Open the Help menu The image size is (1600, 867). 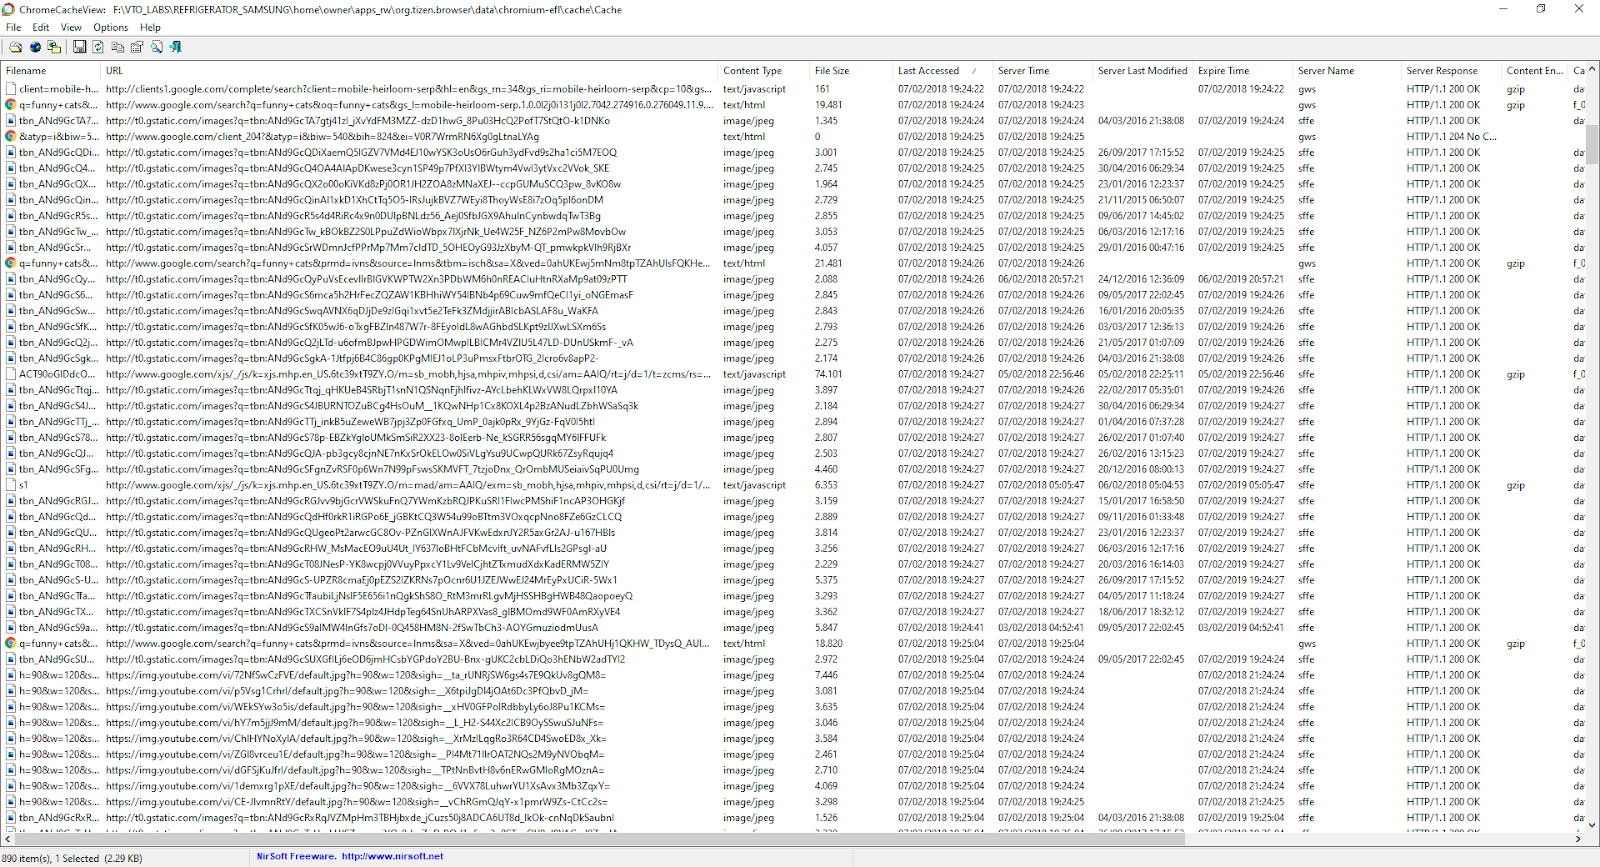[x=150, y=27]
